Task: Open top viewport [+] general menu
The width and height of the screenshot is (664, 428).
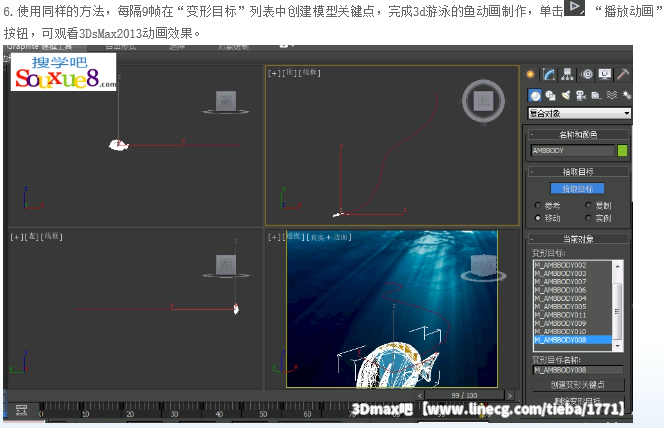Action: point(274,73)
